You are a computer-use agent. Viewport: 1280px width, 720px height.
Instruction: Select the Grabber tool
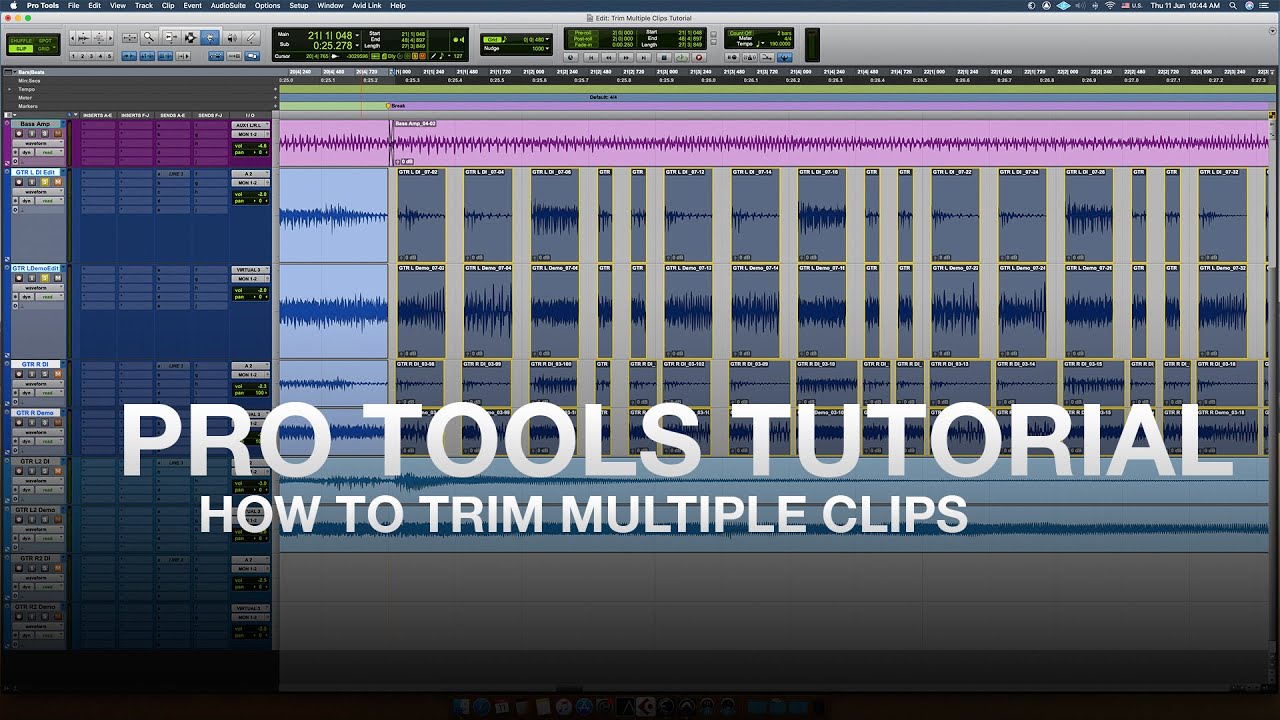209,38
